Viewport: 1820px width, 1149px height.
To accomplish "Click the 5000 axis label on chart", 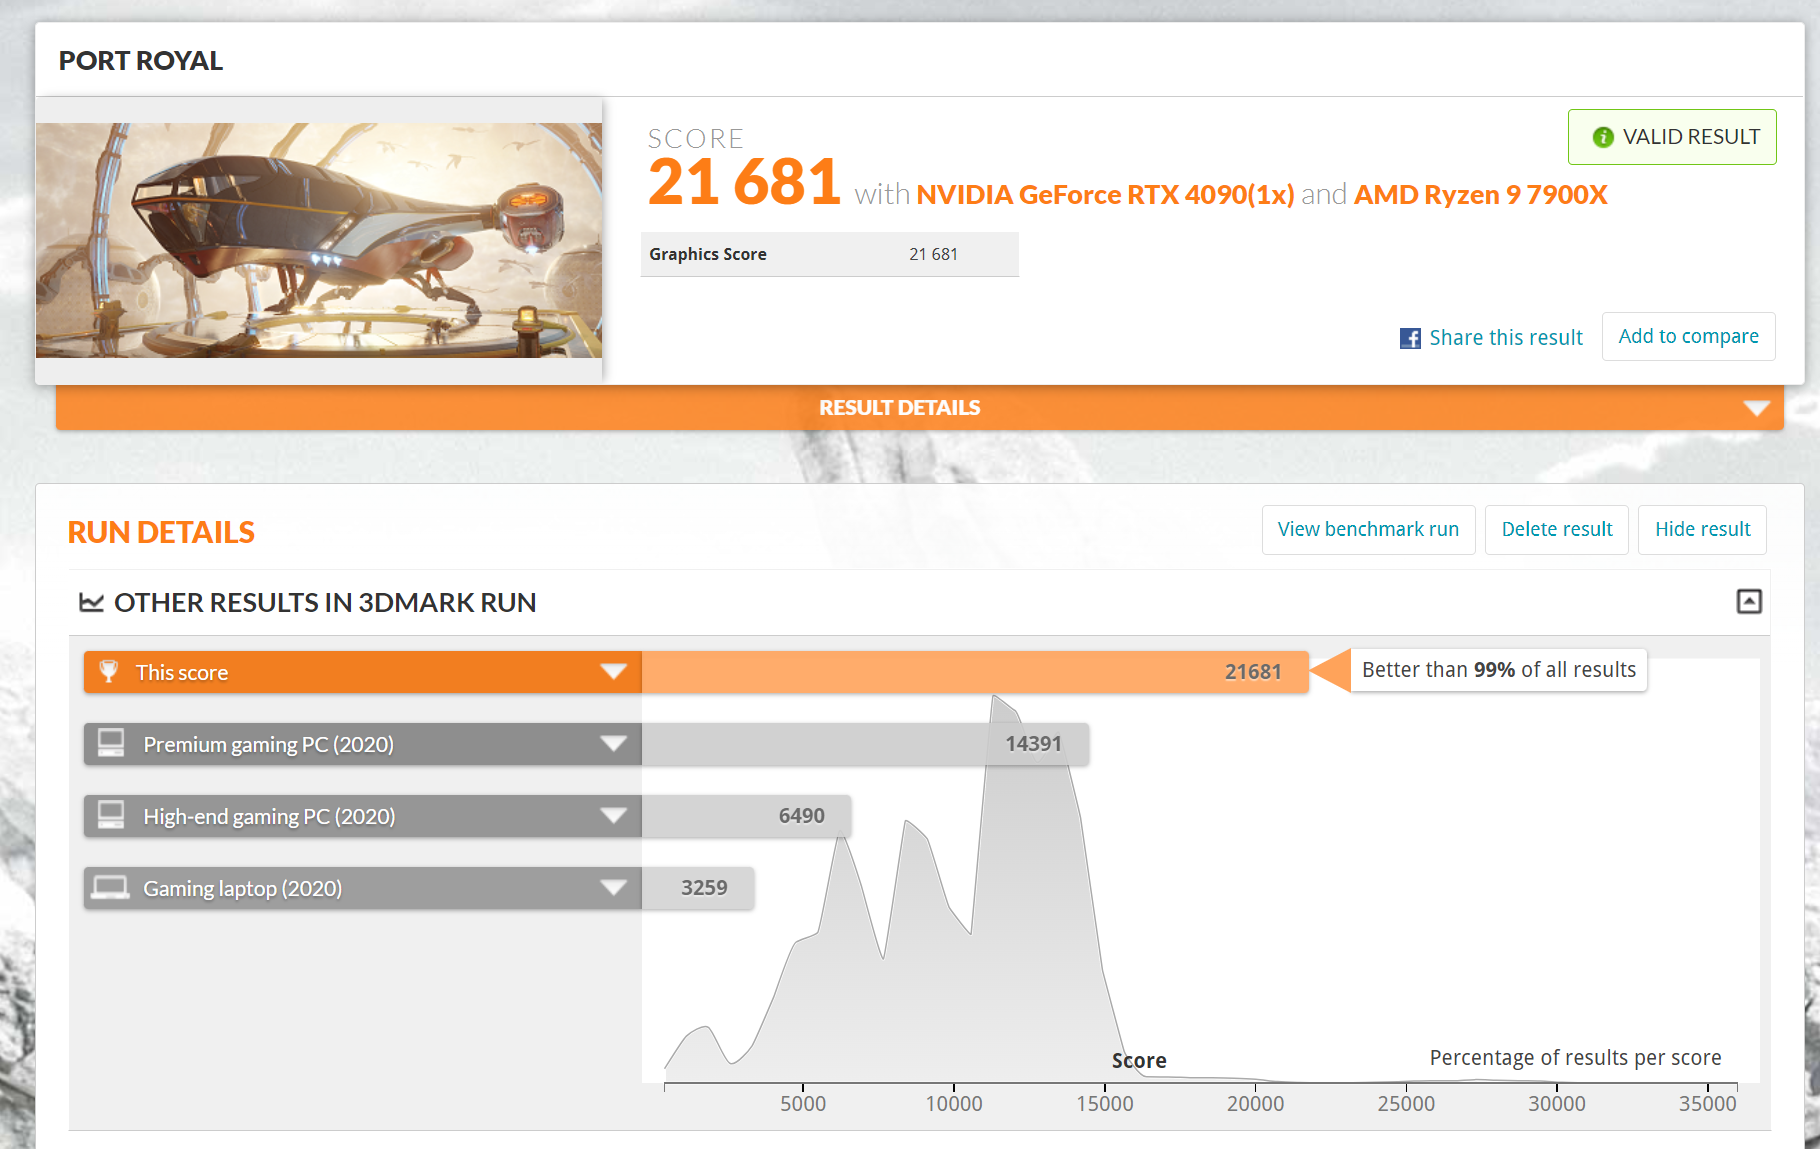I will (x=803, y=1104).
